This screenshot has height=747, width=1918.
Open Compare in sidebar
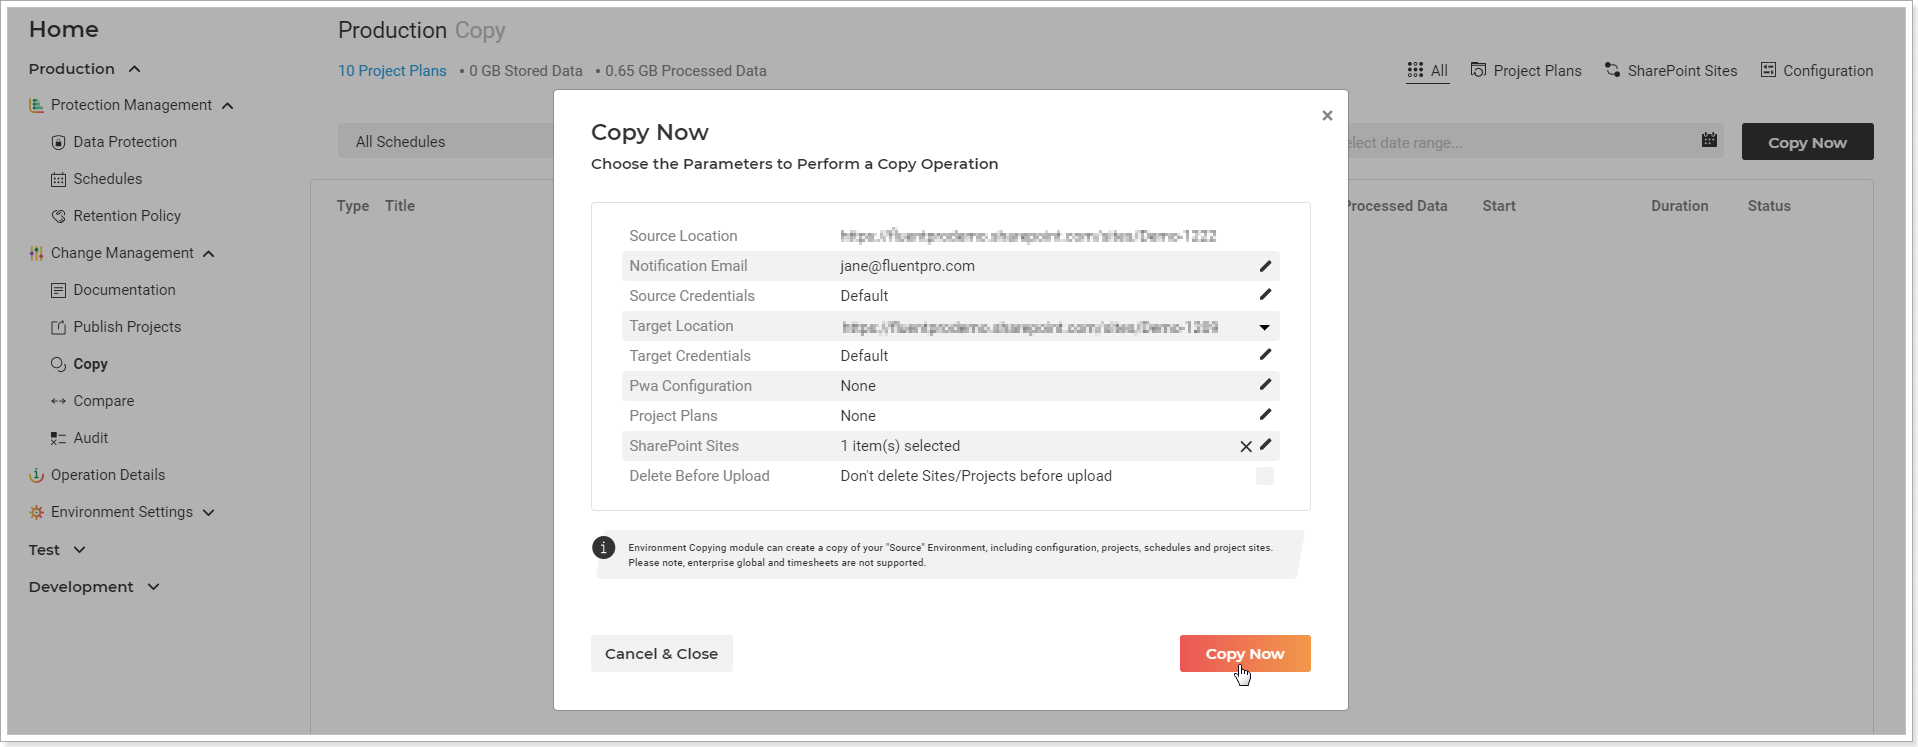[103, 401]
